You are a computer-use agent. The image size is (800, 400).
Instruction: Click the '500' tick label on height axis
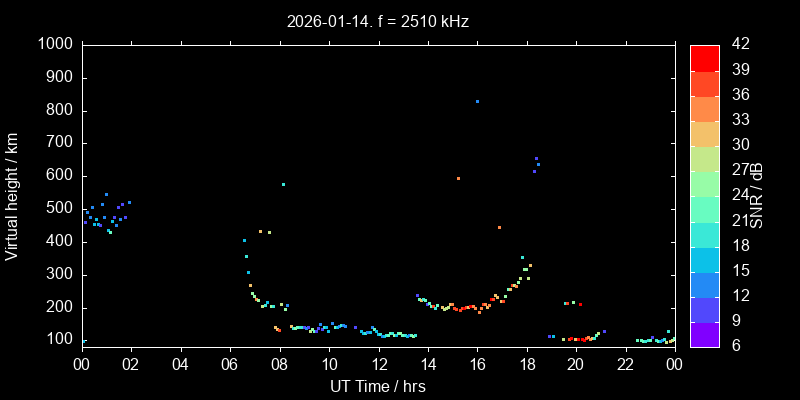pos(59,209)
